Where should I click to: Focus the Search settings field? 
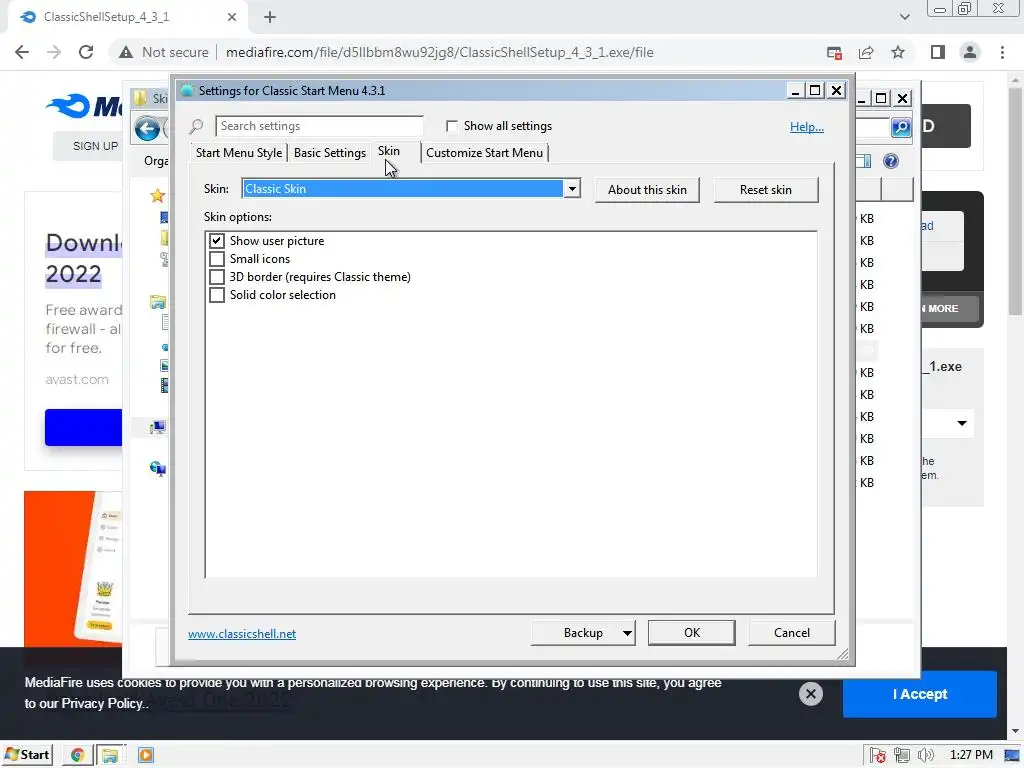click(319, 126)
